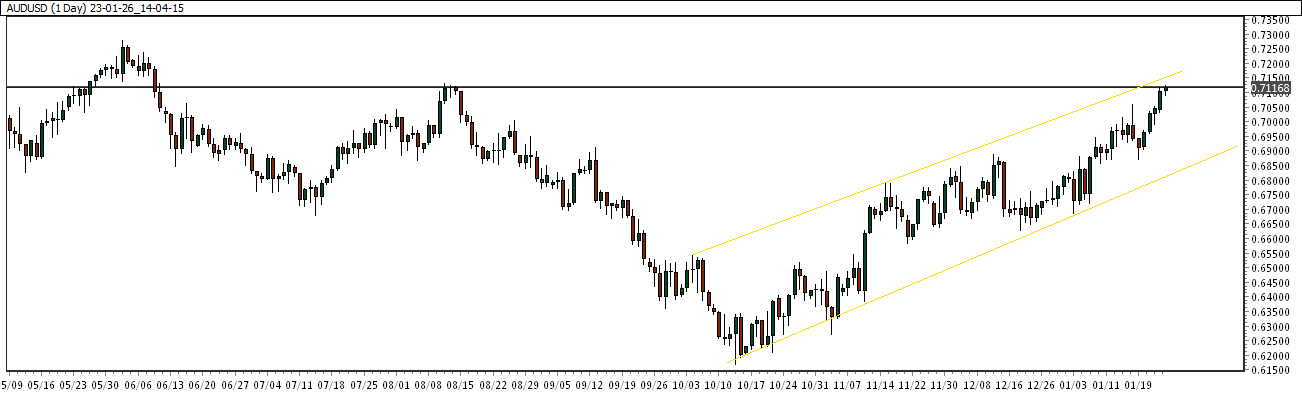Screen dimensions: 1302x411
Task: Click the 08/01 date axis label
Action: tap(397, 384)
